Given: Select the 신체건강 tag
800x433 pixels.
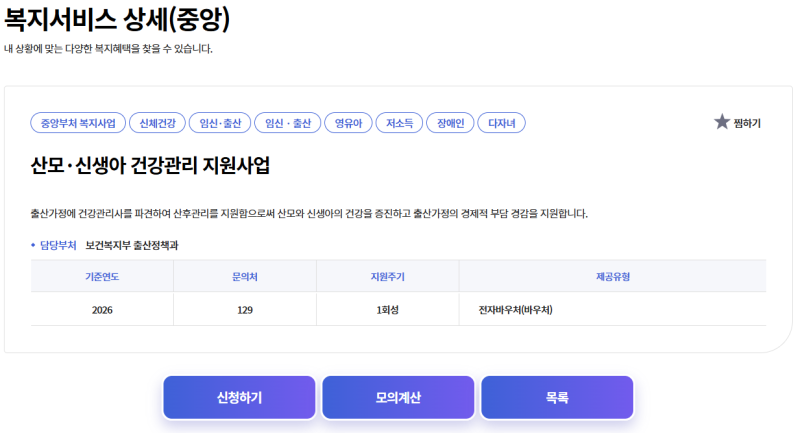Looking at the screenshot, I should click(x=157, y=123).
